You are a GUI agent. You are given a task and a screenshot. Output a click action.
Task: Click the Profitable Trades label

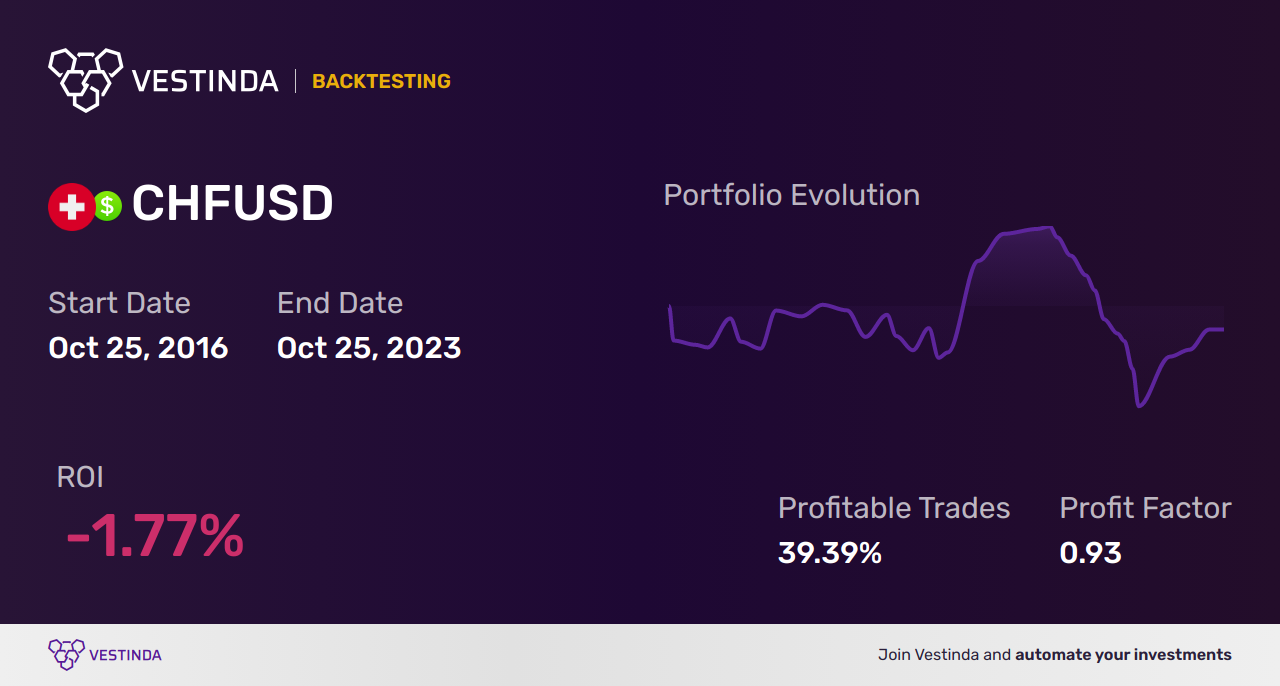(x=894, y=508)
